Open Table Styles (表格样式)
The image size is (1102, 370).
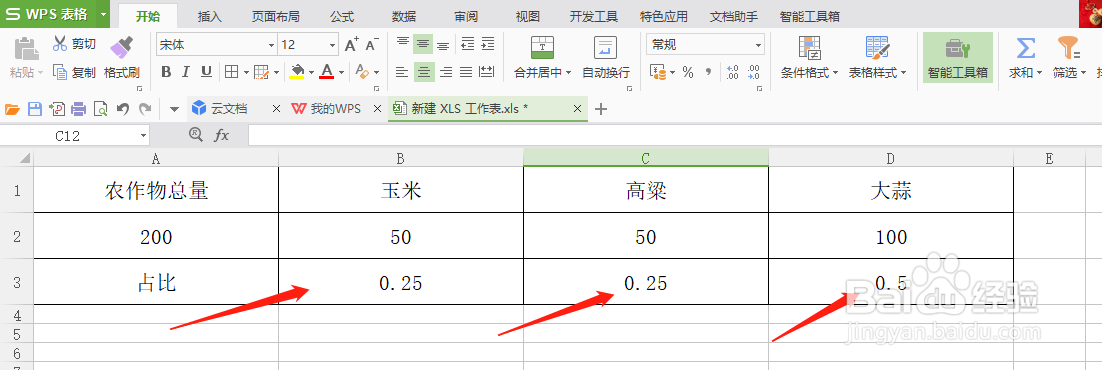coord(878,58)
